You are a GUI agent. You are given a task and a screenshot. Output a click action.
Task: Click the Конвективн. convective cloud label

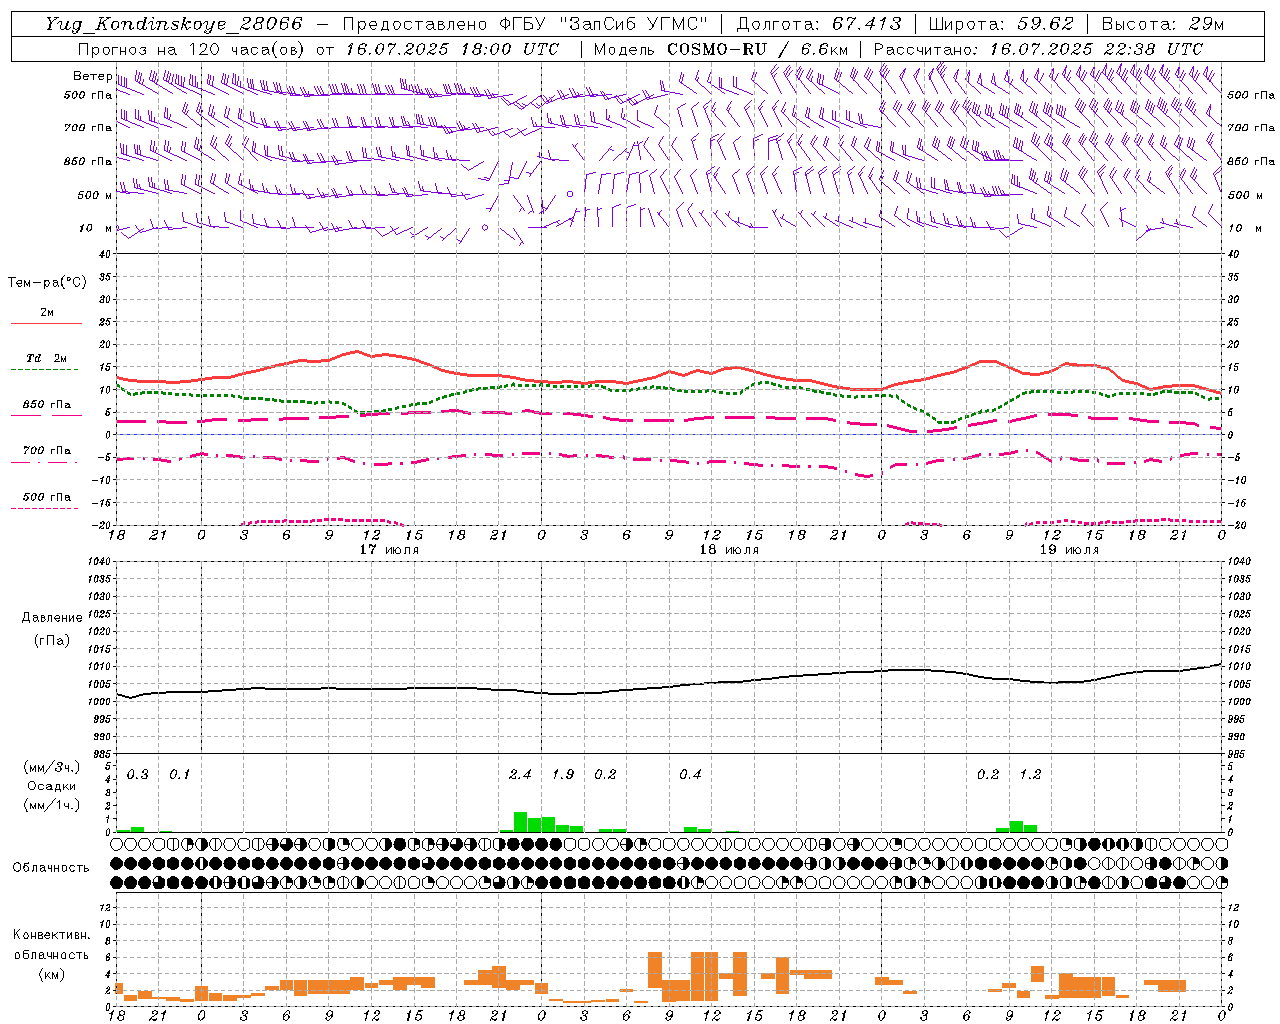[x=51, y=935]
